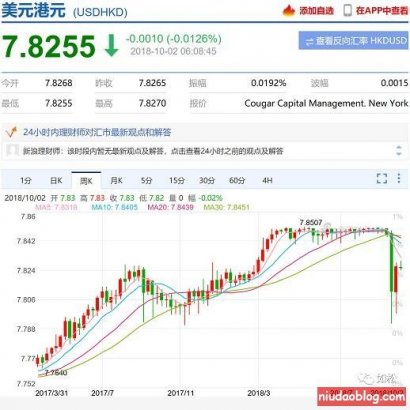Expand chart to fullscreen mode
The height and width of the screenshot is (410, 410).
[382, 178]
